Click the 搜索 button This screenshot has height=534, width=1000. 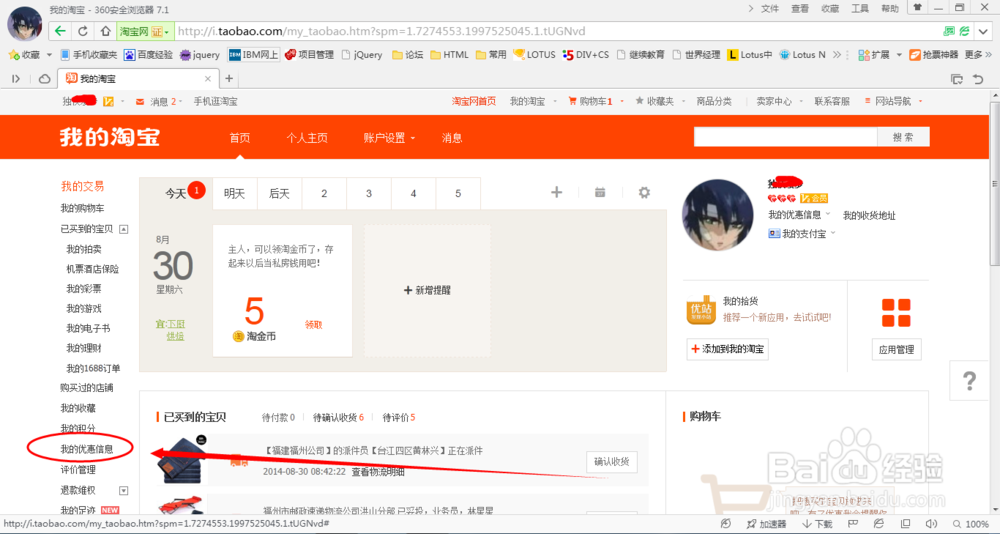point(903,137)
